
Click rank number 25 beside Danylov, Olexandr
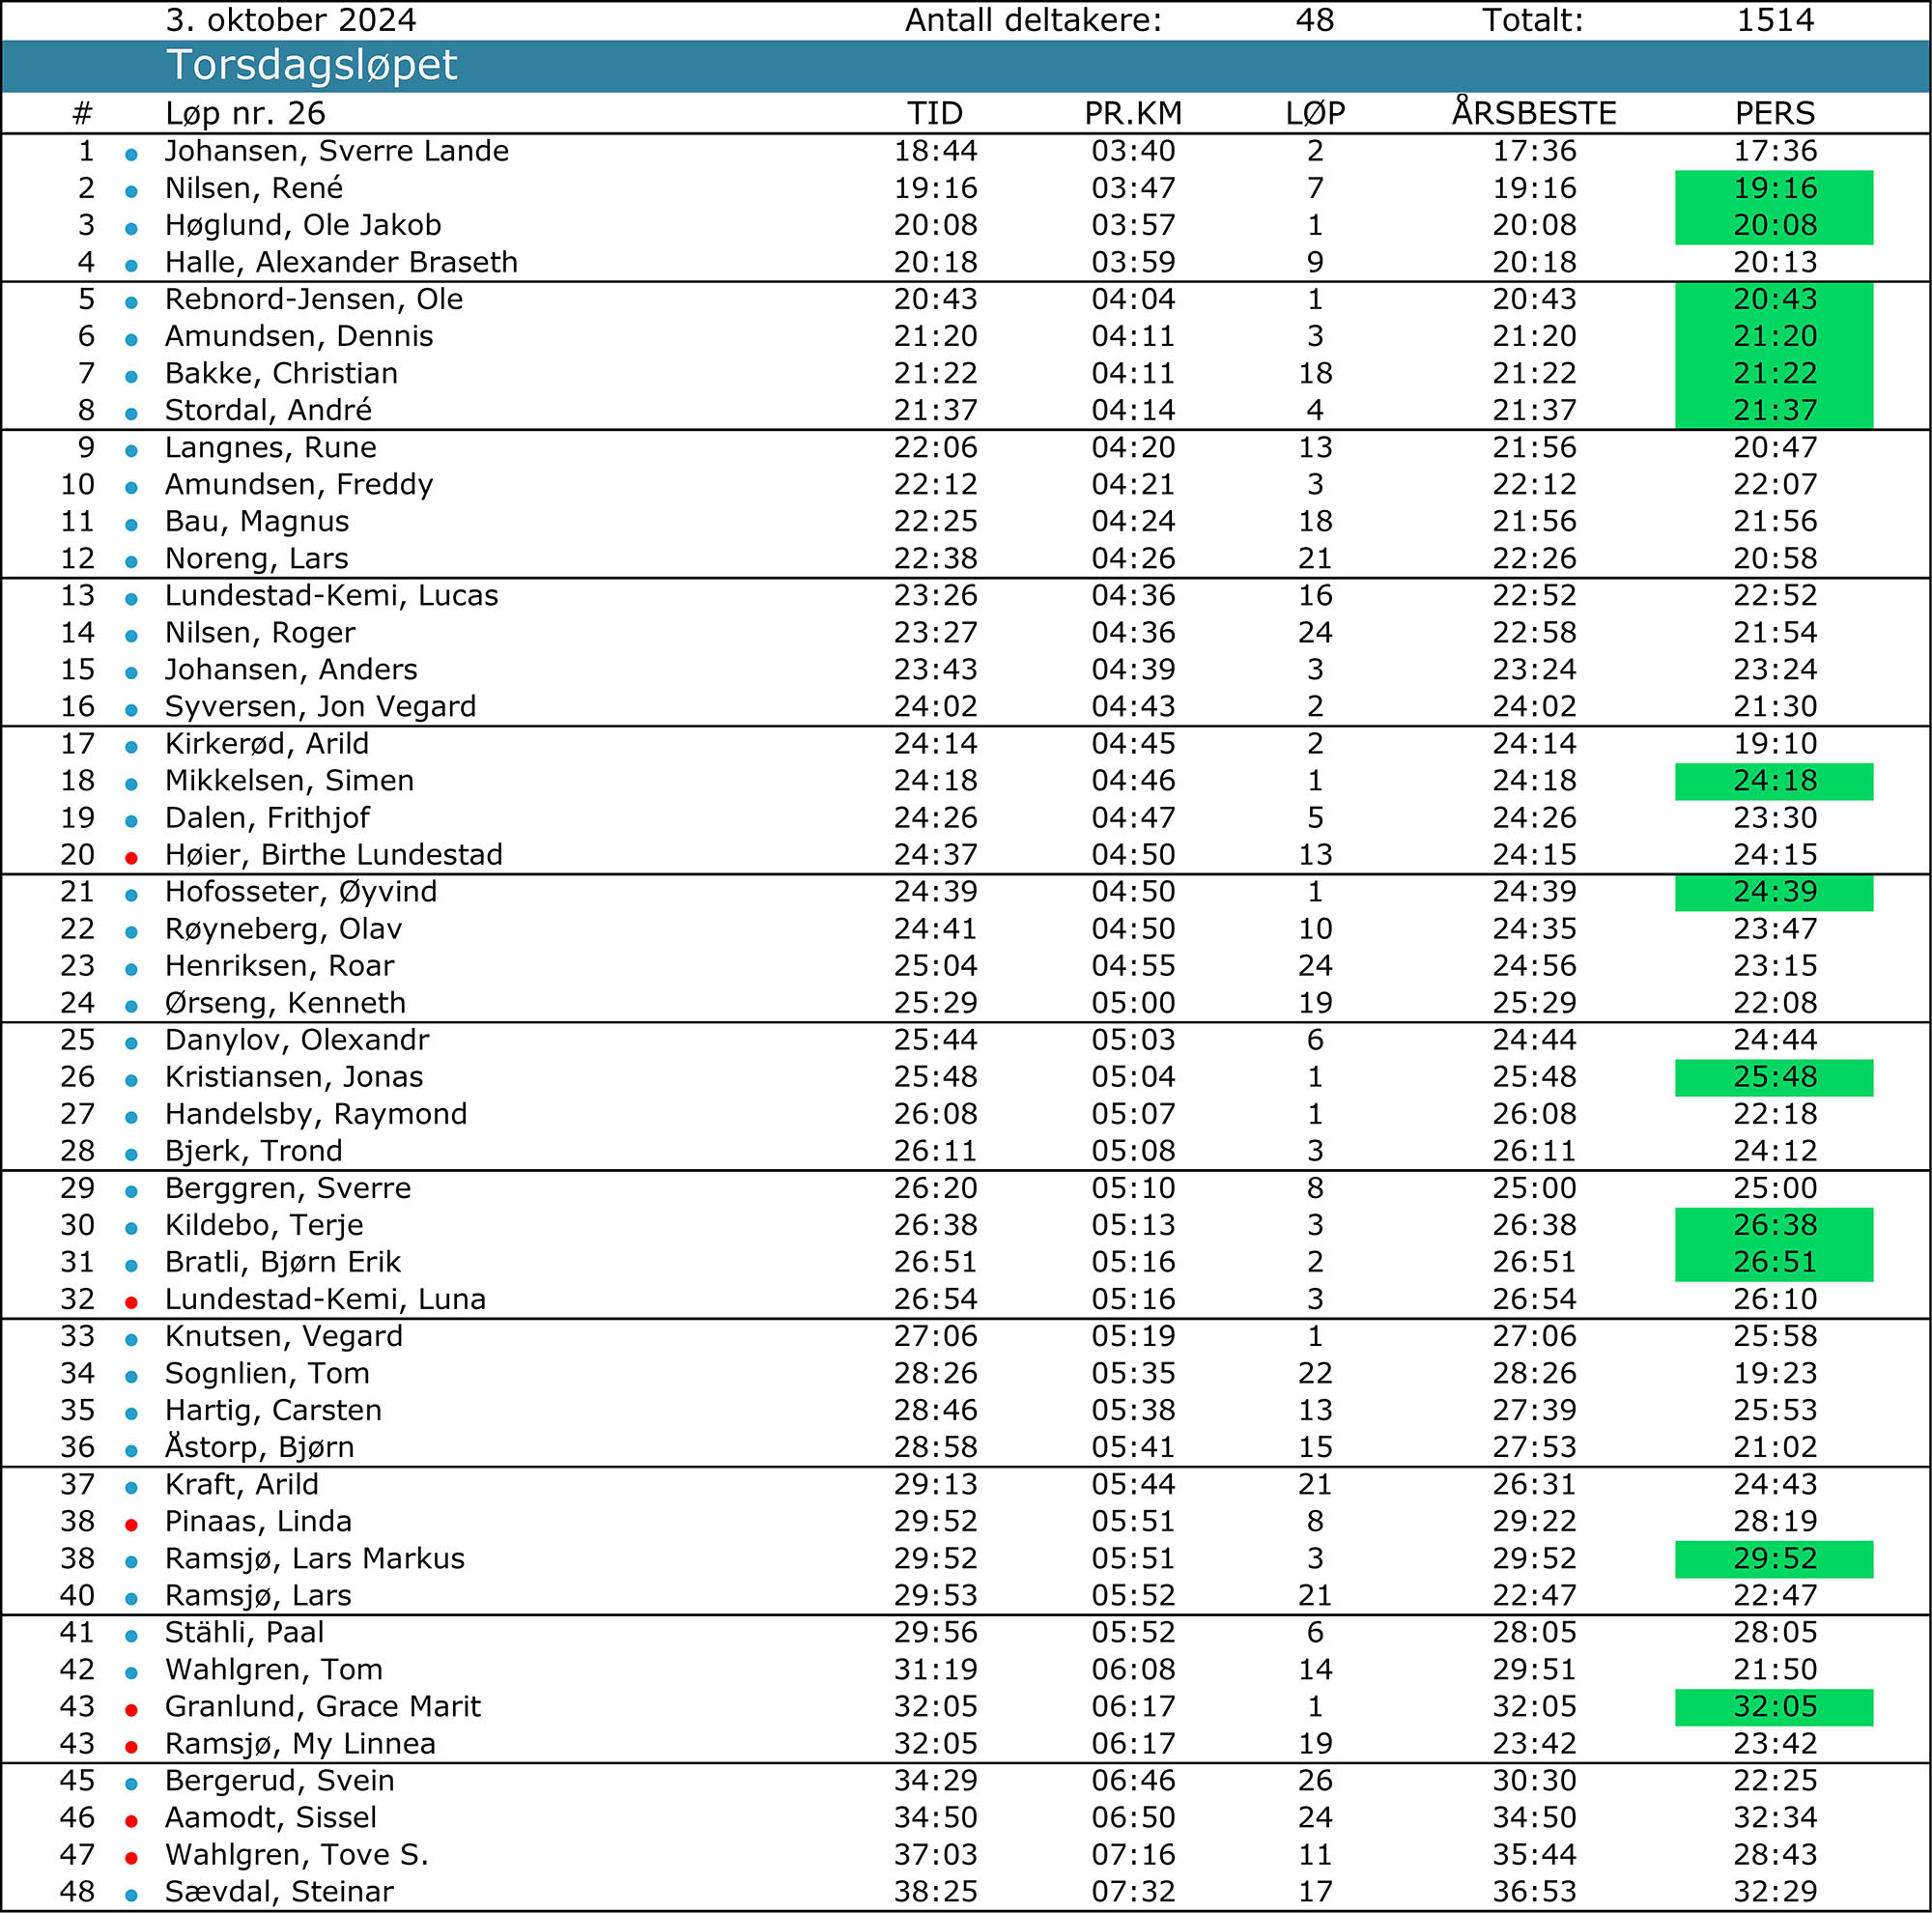[x=77, y=1039]
